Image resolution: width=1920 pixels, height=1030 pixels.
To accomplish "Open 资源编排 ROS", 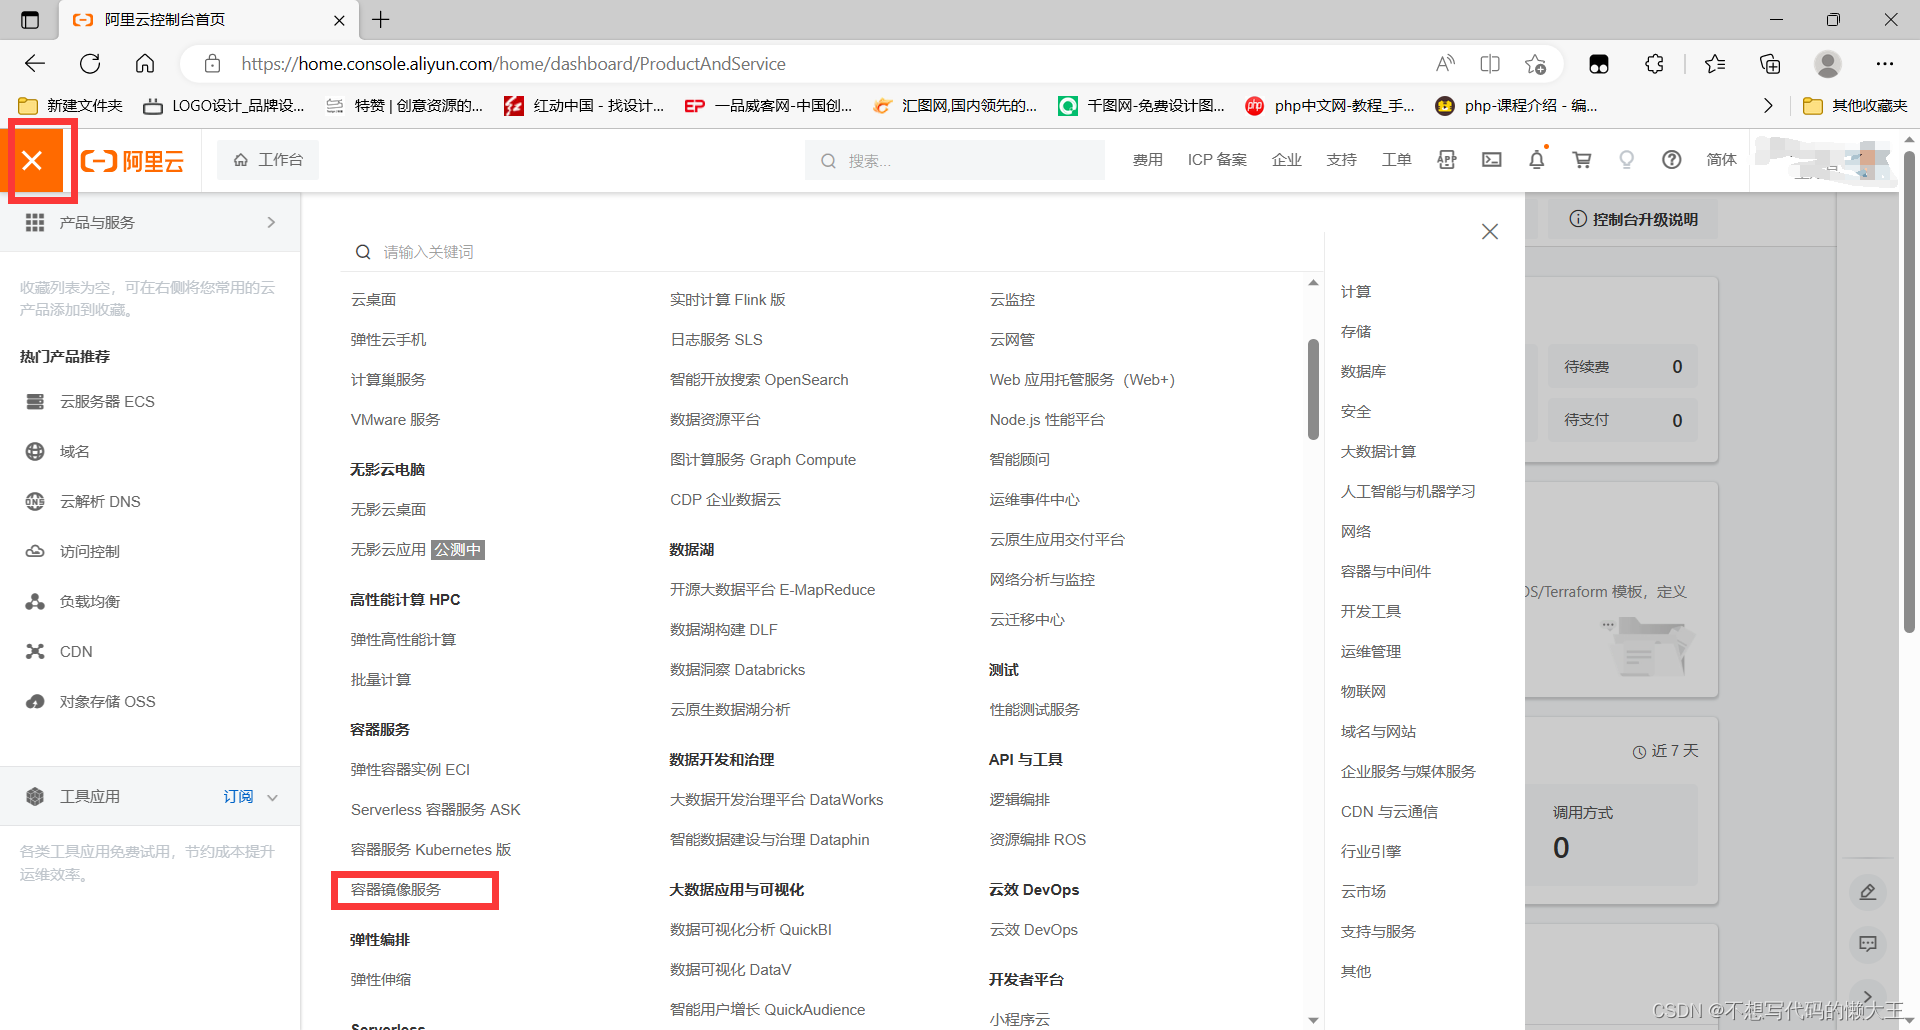I will tap(1038, 839).
